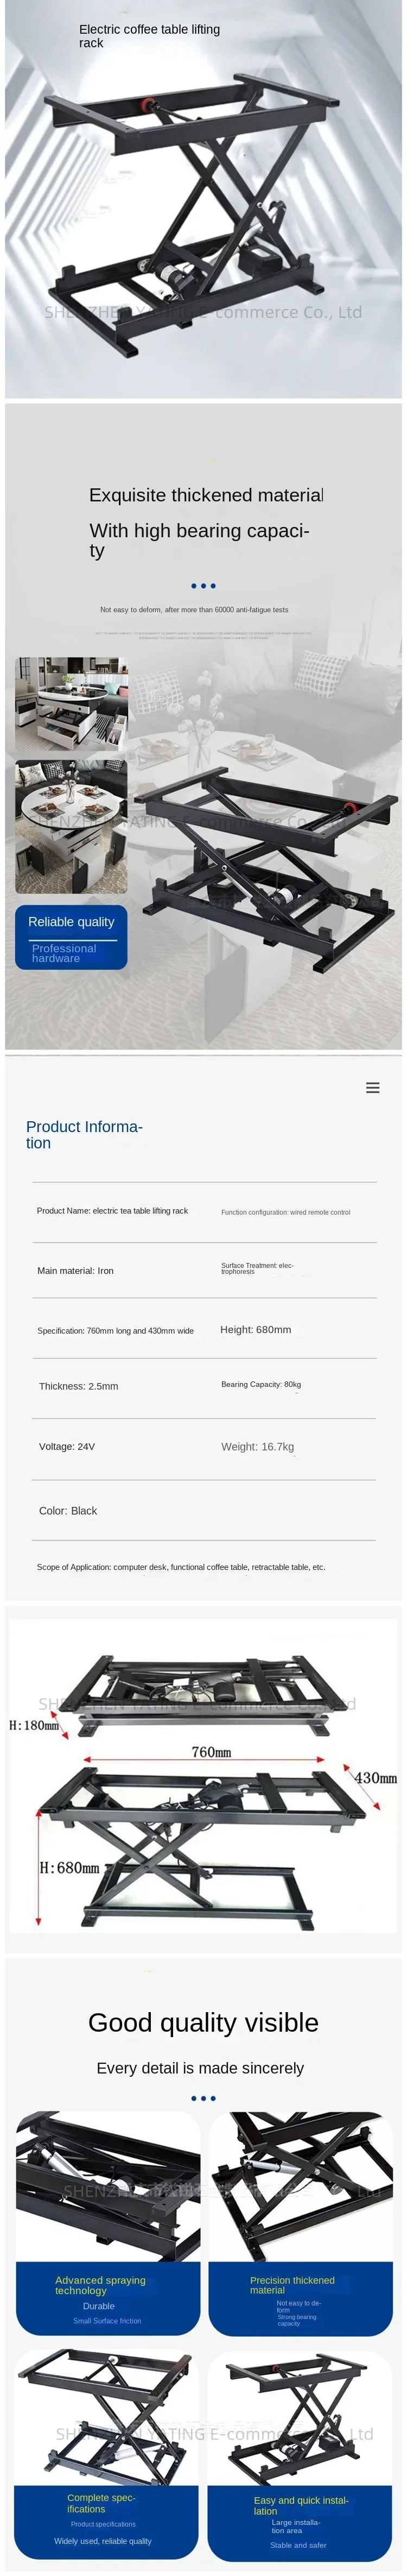Select the Color: Black entry
Viewport: 407px width, 2576px height.
pyautogui.click(x=68, y=1510)
